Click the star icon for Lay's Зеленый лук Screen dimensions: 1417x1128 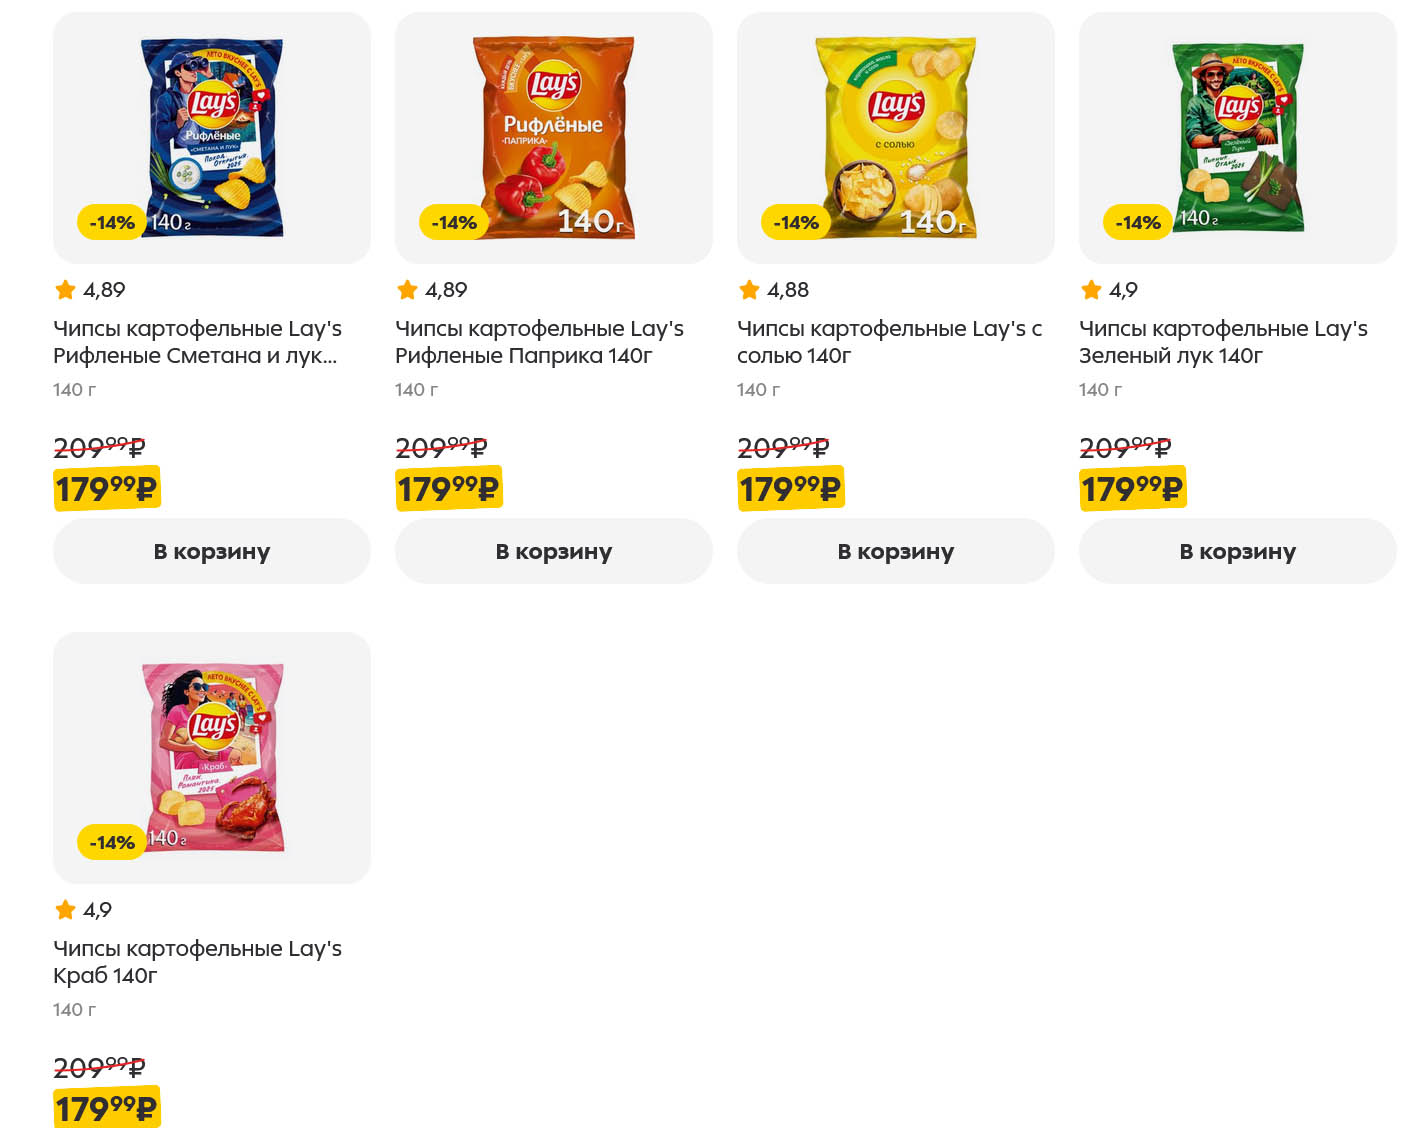click(x=1092, y=290)
